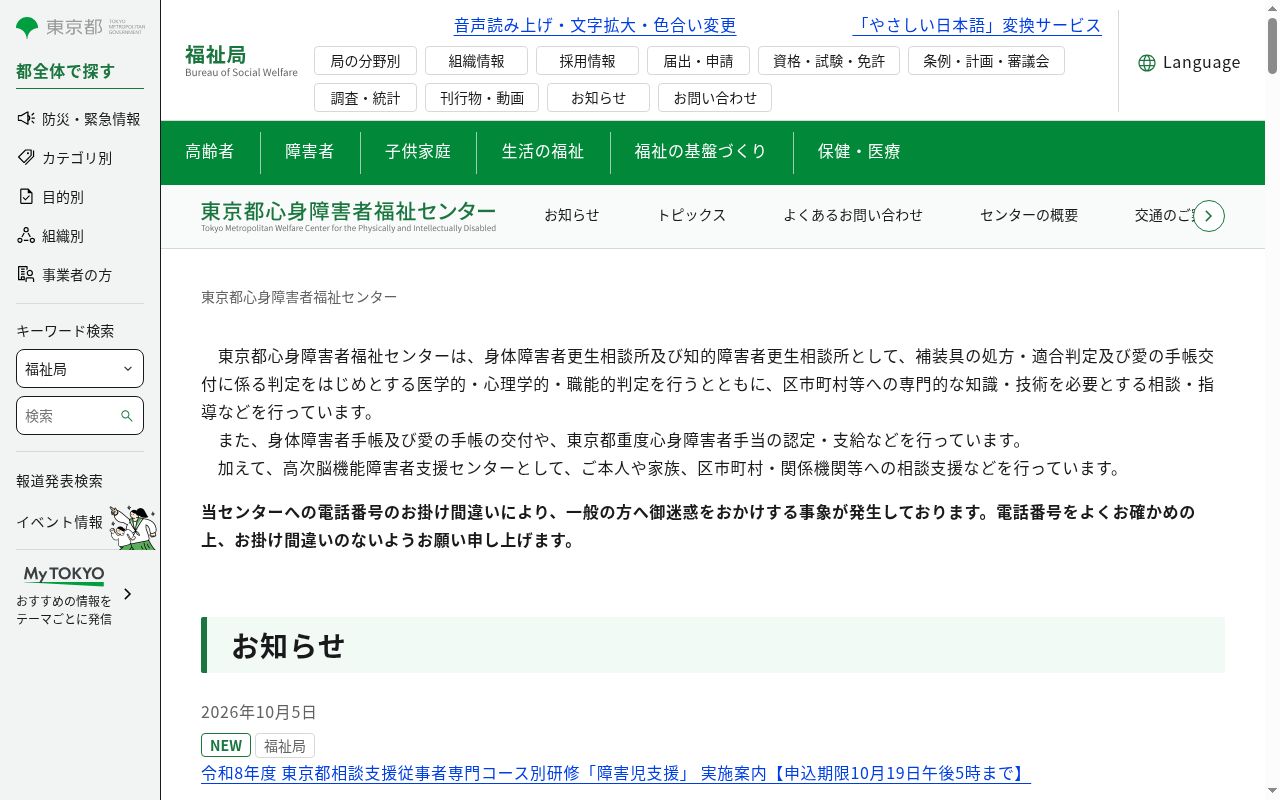This screenshot has height=800, width=1280.
Task: Open the 障害者 menu in green bar
Action: point(310,152)
